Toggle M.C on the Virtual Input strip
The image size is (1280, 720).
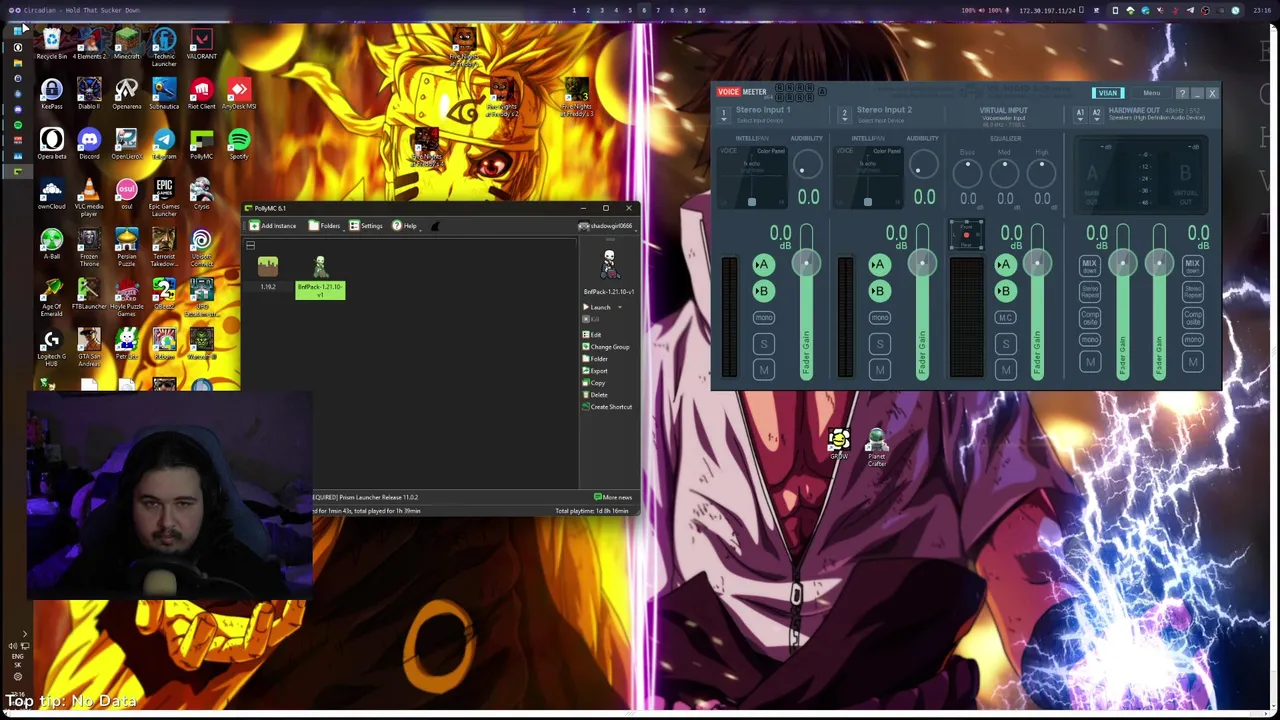(x=1005, y=318)
